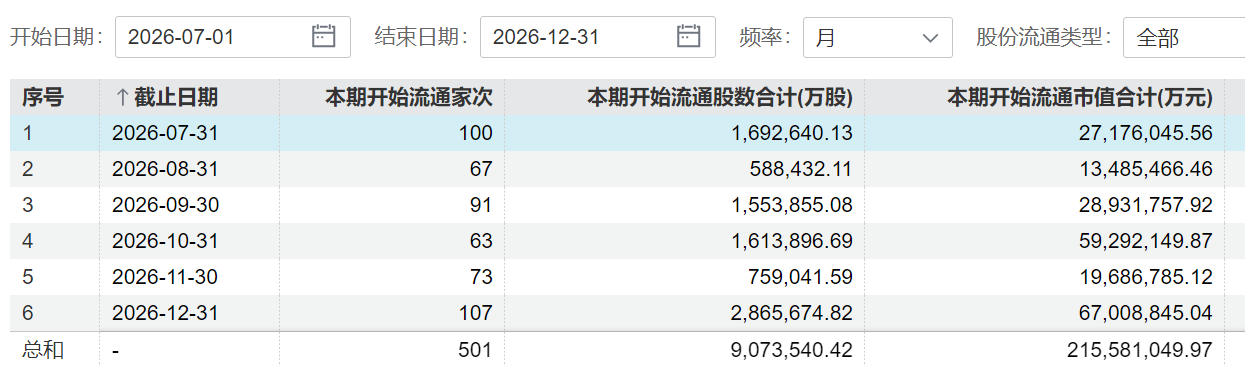Select date cell 2026-08-31

click(x=165, y=169)
